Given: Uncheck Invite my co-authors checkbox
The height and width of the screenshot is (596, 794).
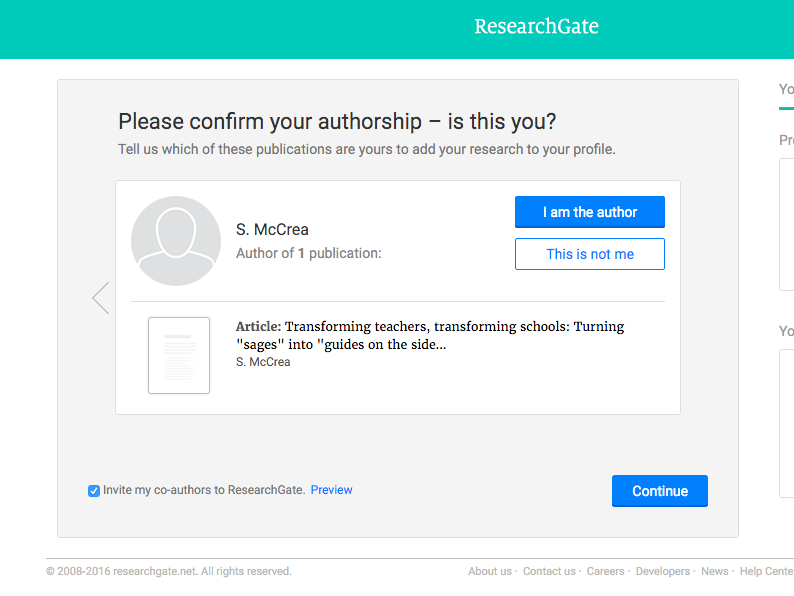Looking at the screenshot, I should tap(94, 491).
